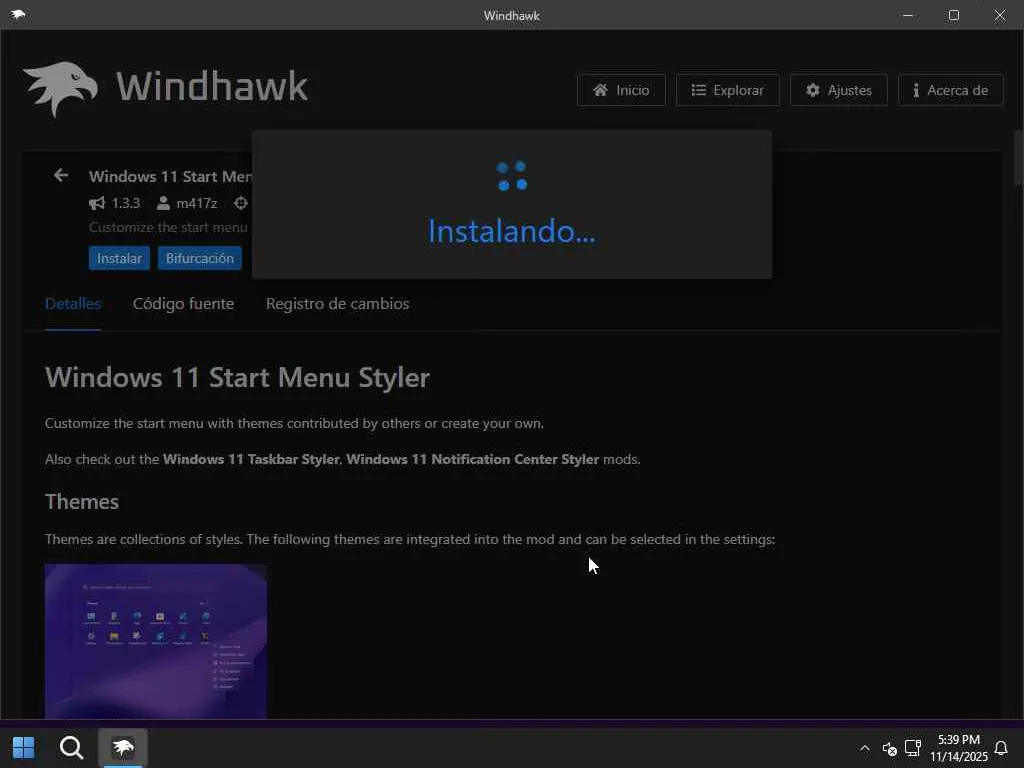This screenshot has height=768, width=1024.
Task: Click the crosshair target icon in mod header
Action: tap(241, 203)
